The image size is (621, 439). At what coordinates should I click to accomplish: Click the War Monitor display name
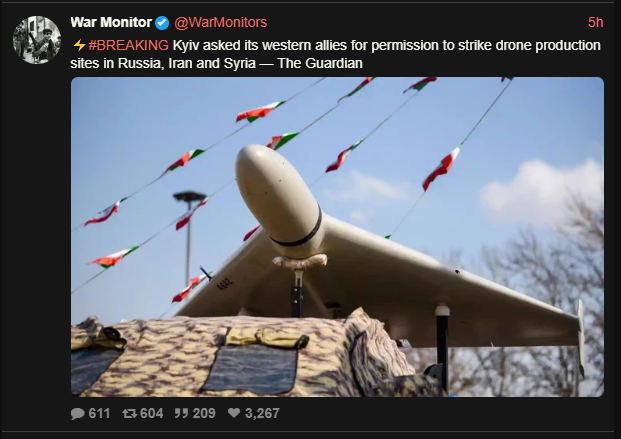(x=111, y=22)
